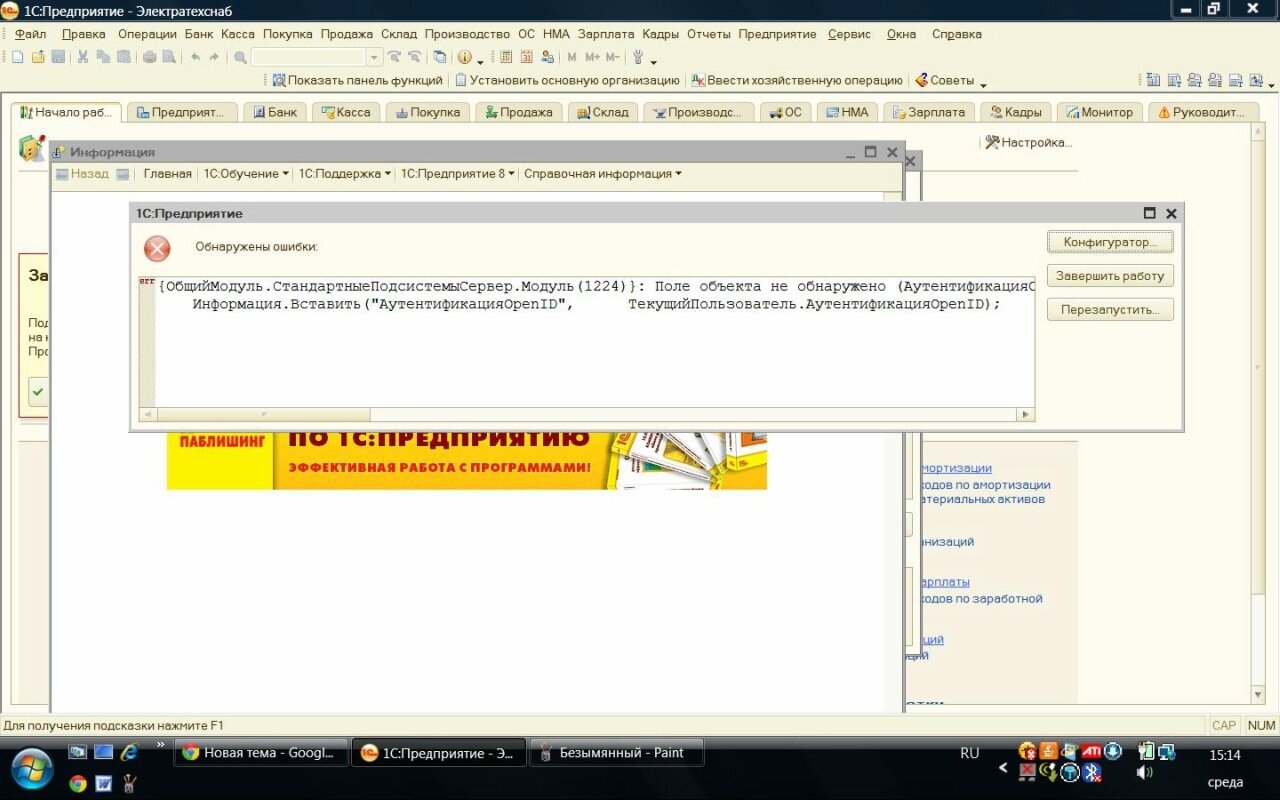This screenshot has height=800, width=1280.
Task: Click the Undo arrow icon
Action: click(x=195, y=57)
